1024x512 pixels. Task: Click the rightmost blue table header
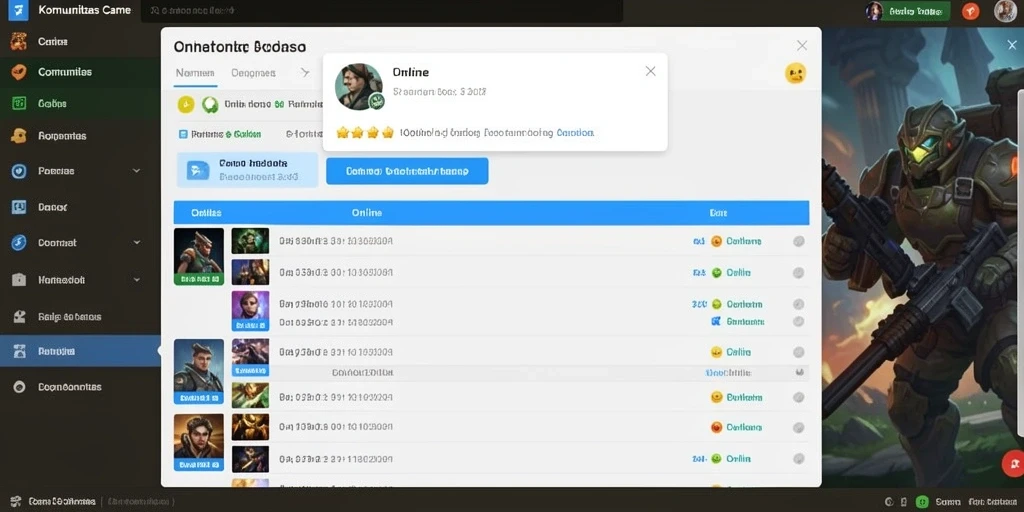[x=718, y=213]
